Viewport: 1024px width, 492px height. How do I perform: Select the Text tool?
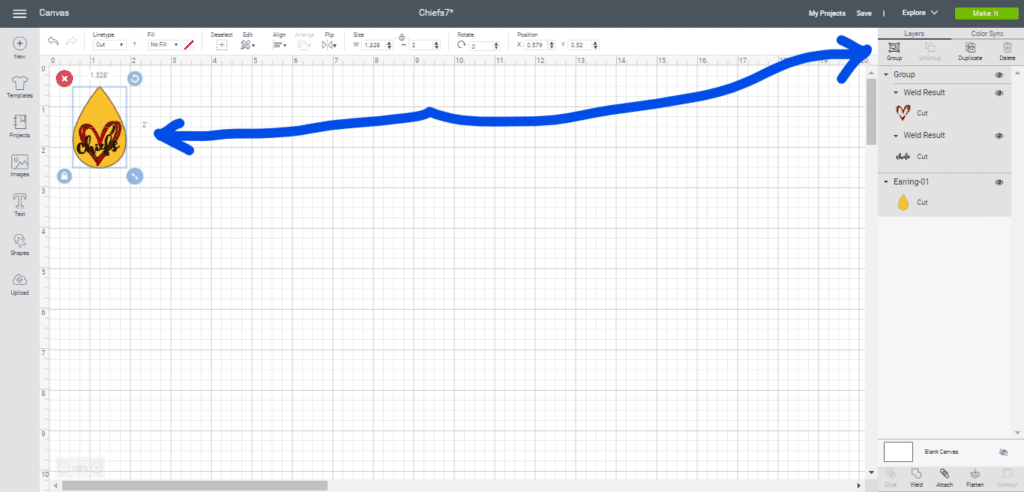point(19,205)
